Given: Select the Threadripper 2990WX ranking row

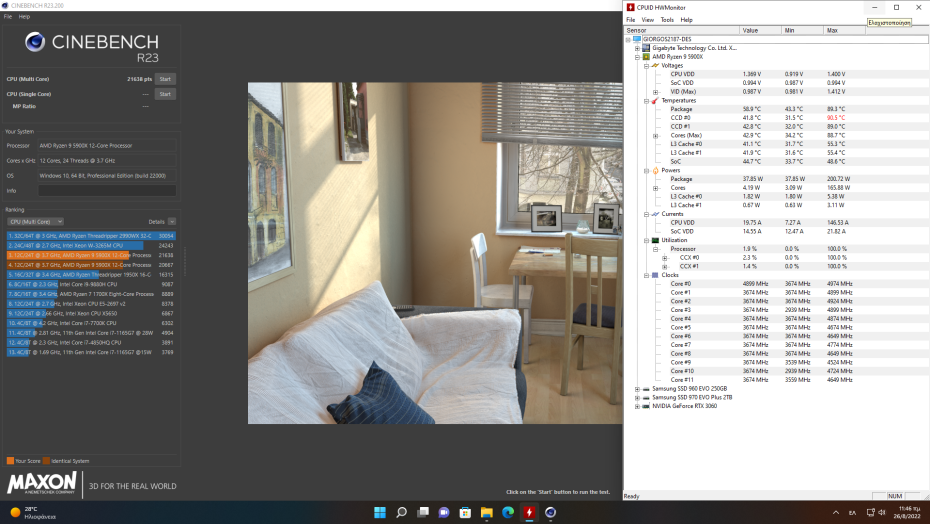Looking at the screenshot, I should pos(91,236).
